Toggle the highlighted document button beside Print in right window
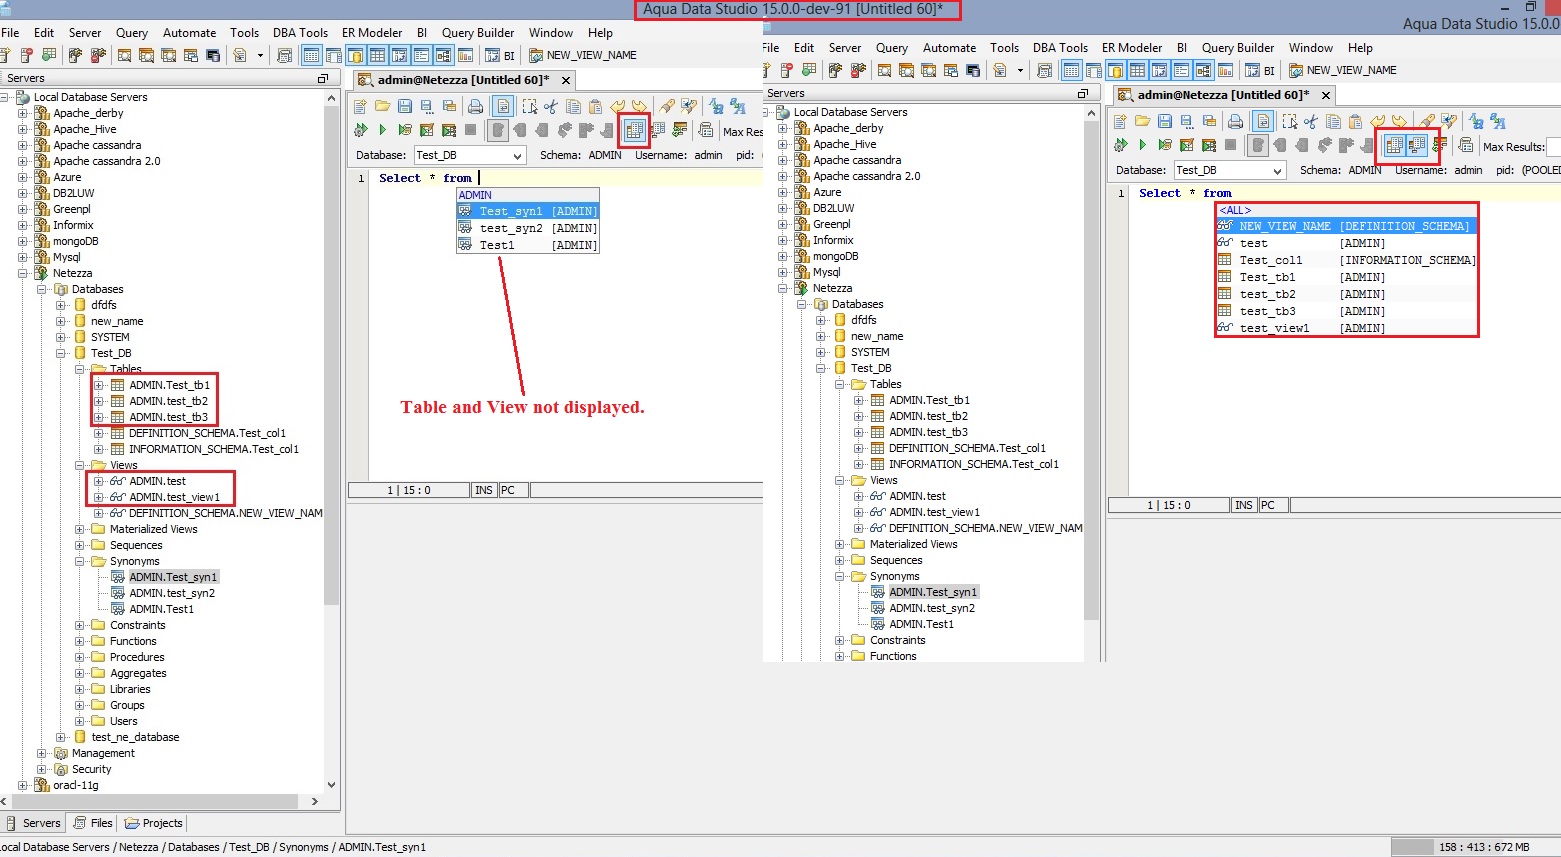This screenshot has height=857, width=1561. click(x=1263, y=121)
